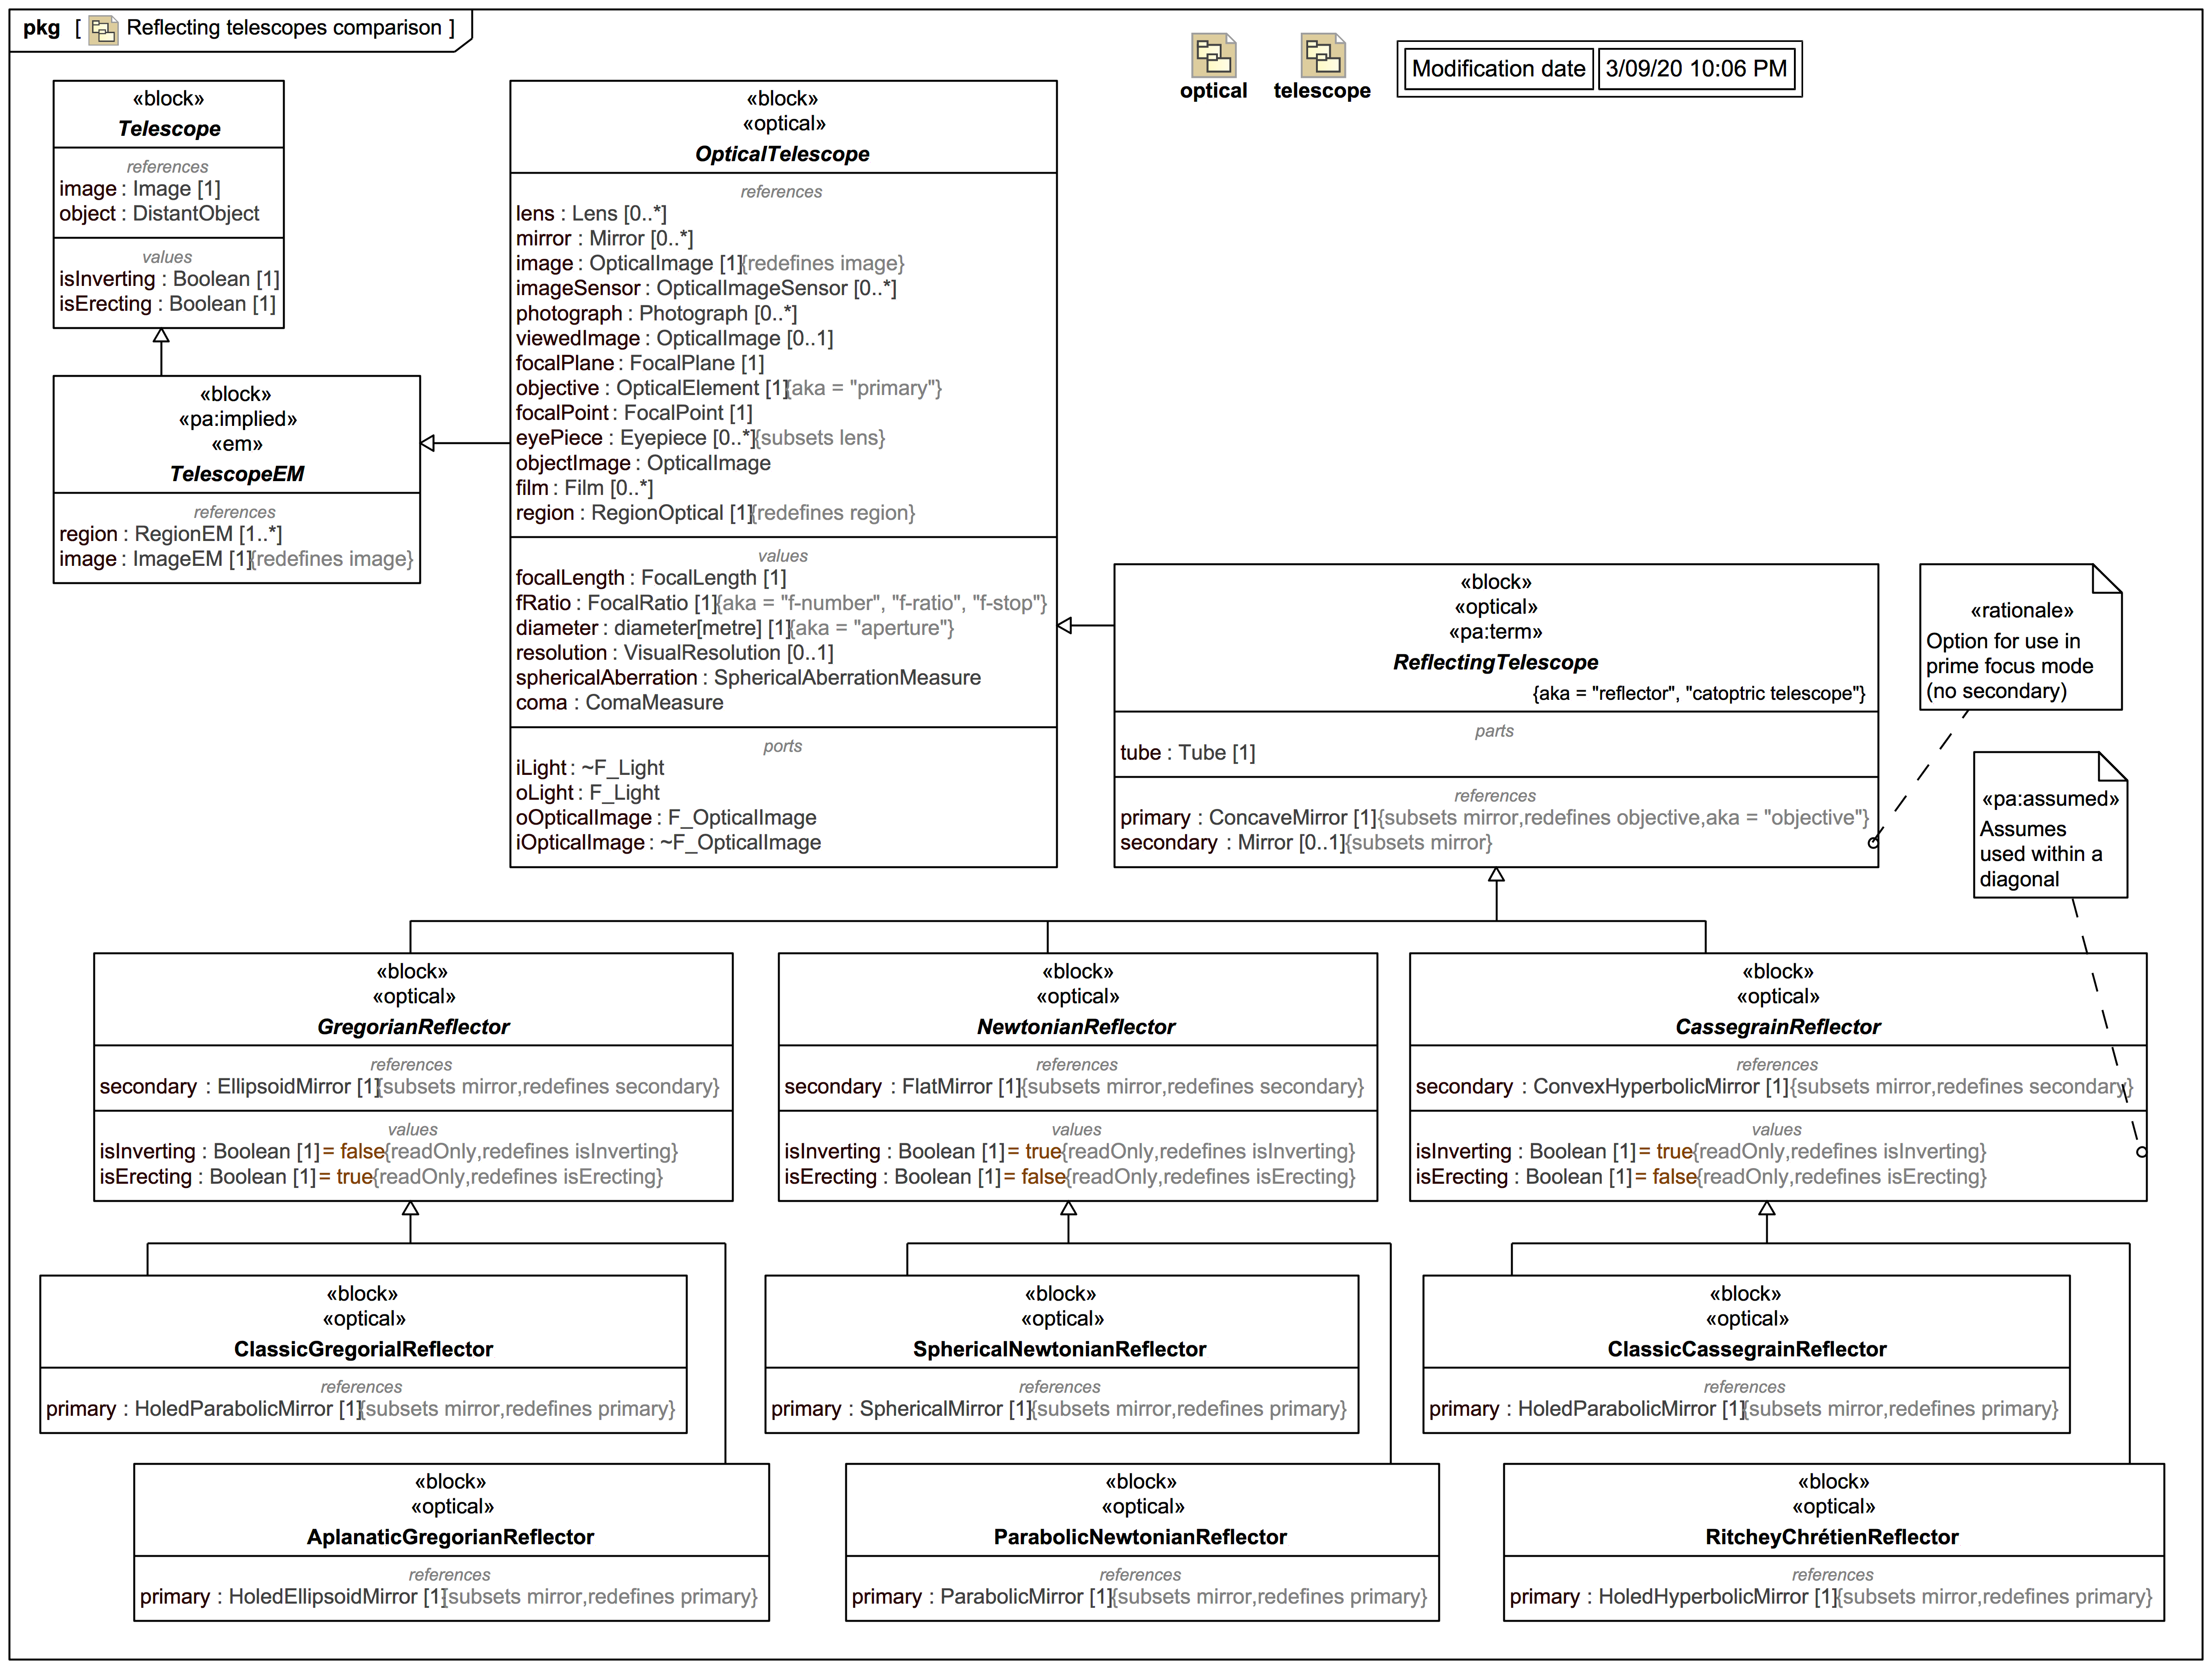Select the Telescope block header
This screenshot has height=1669, width=2212.
169,128
